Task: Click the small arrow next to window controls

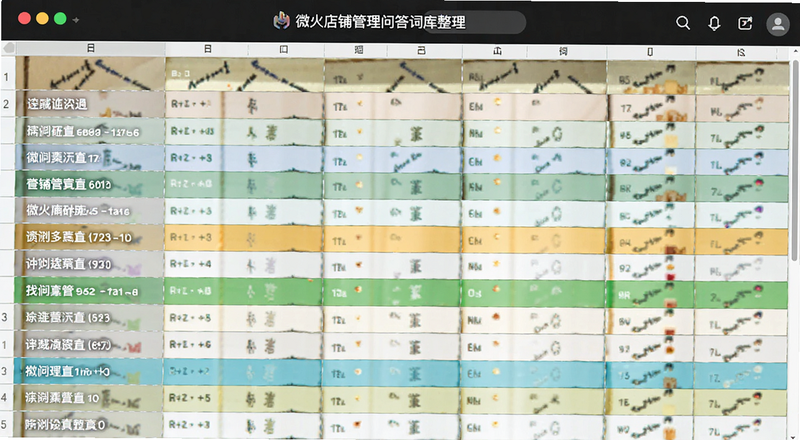Action: point(76,20)
